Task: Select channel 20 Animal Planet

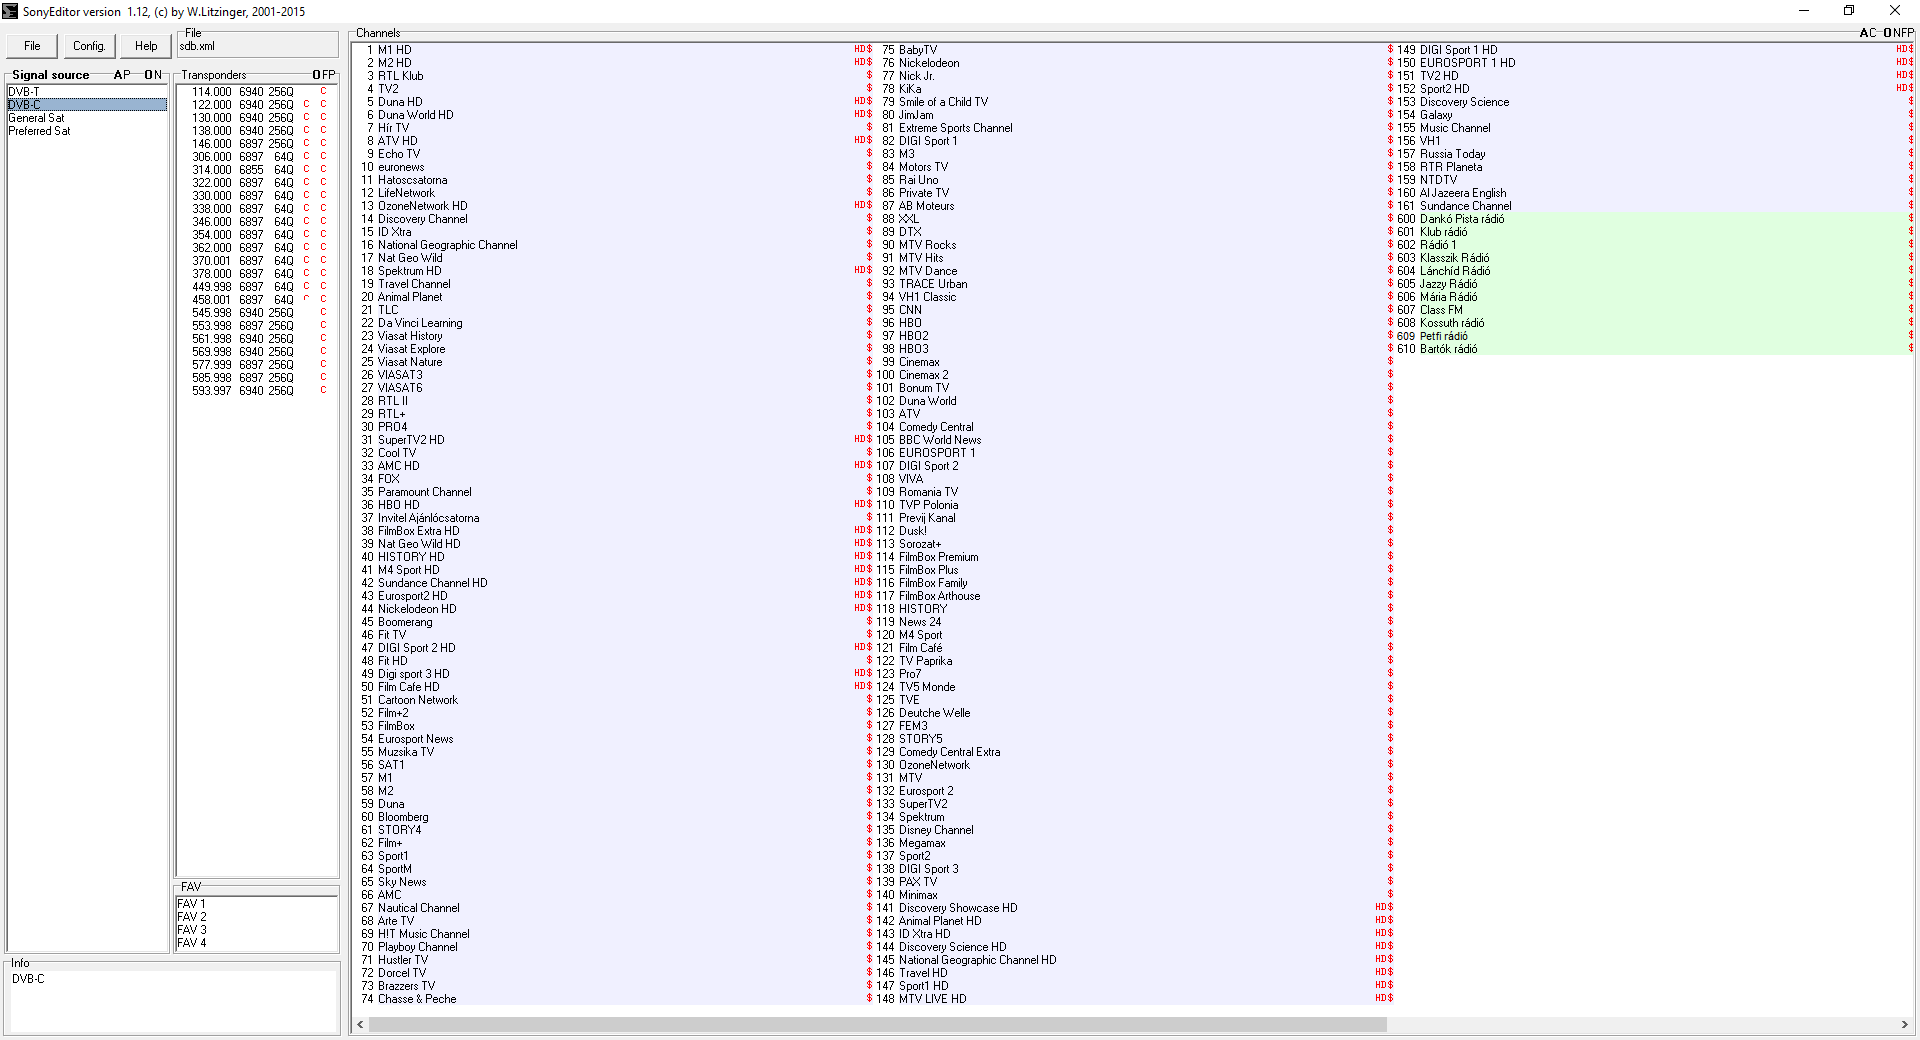Action: click(614, 297)
